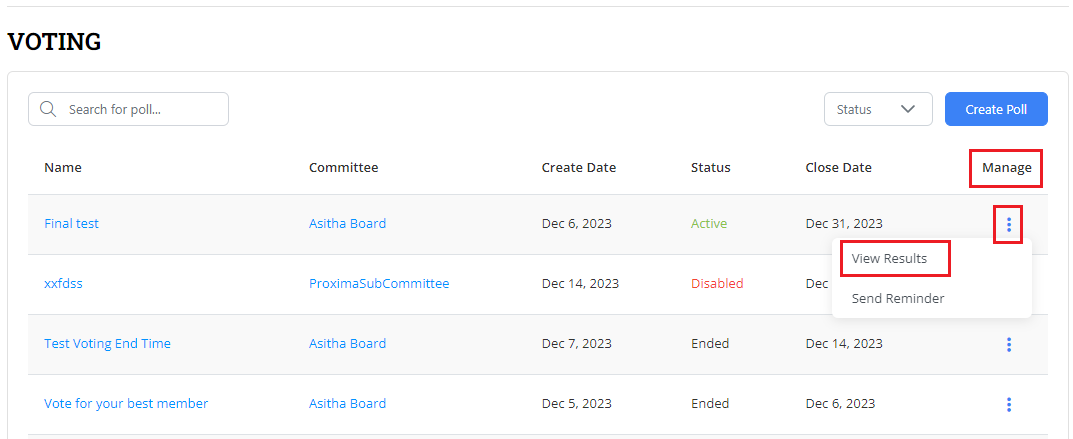
Task: Click the Close Date column header
Action: [x=838, y=168]
